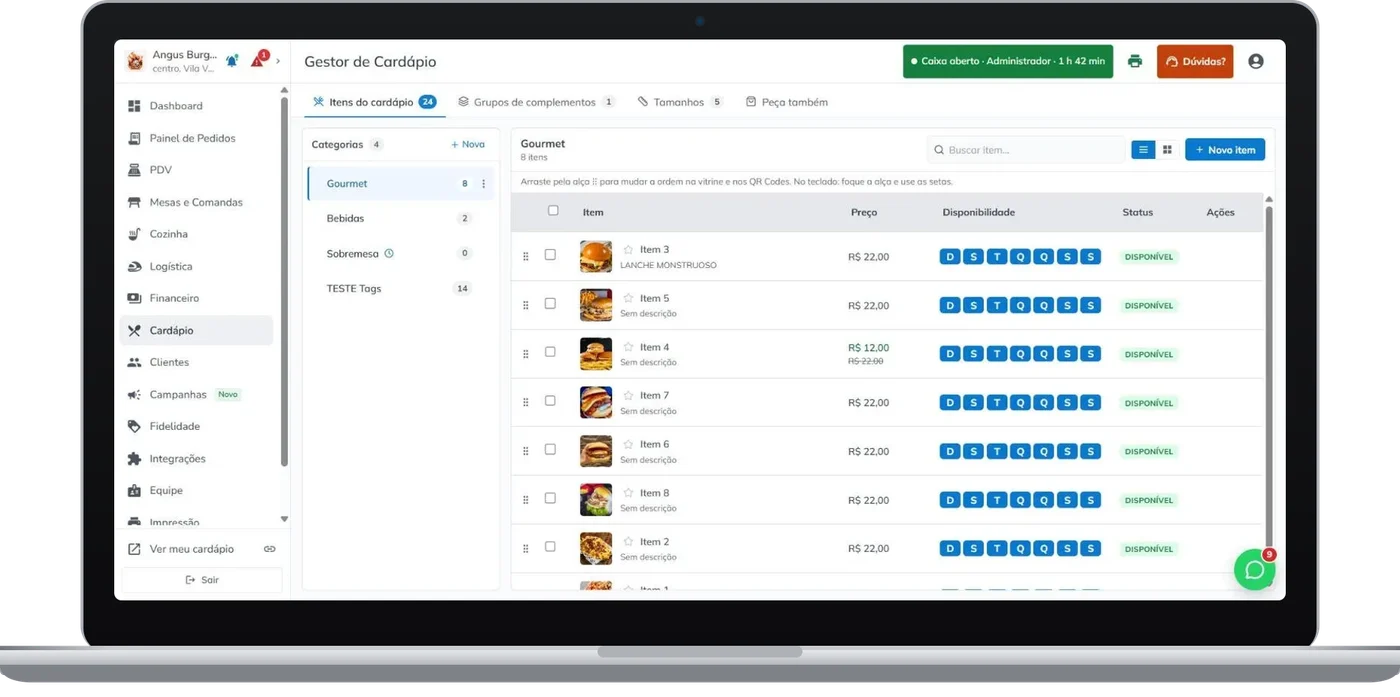Select the Bebidas category
Viewport: 1400px width, 697px height.
click(400, 218)
